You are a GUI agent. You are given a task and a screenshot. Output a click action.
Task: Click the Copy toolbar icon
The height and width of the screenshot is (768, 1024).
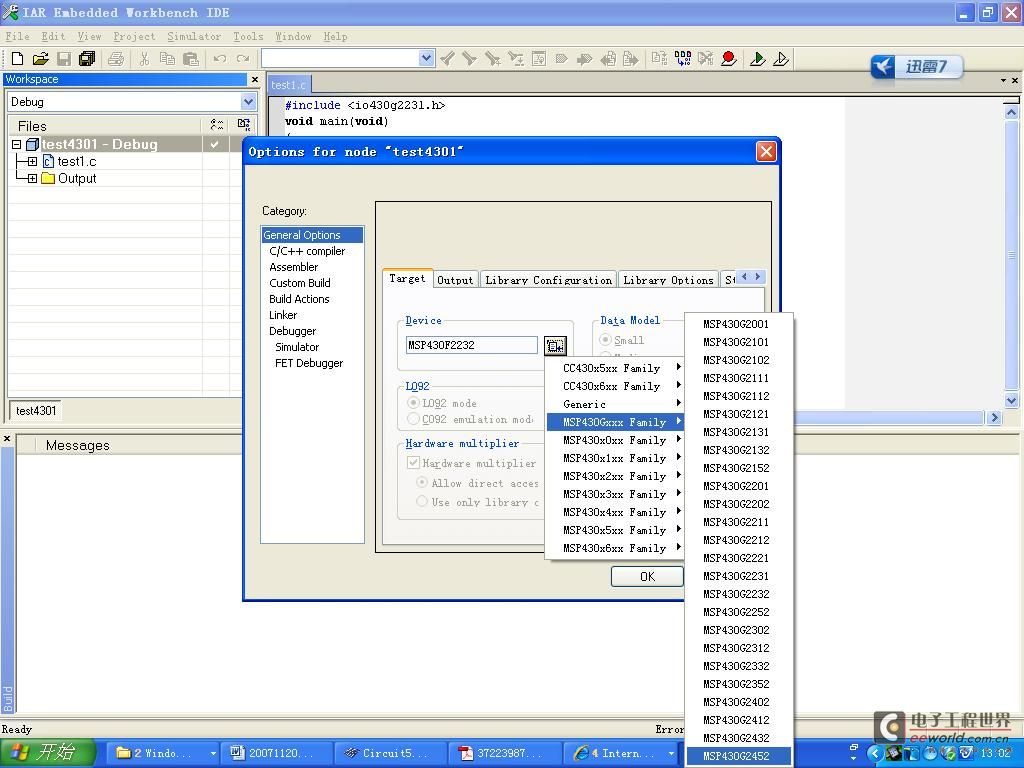coord(167,59)
